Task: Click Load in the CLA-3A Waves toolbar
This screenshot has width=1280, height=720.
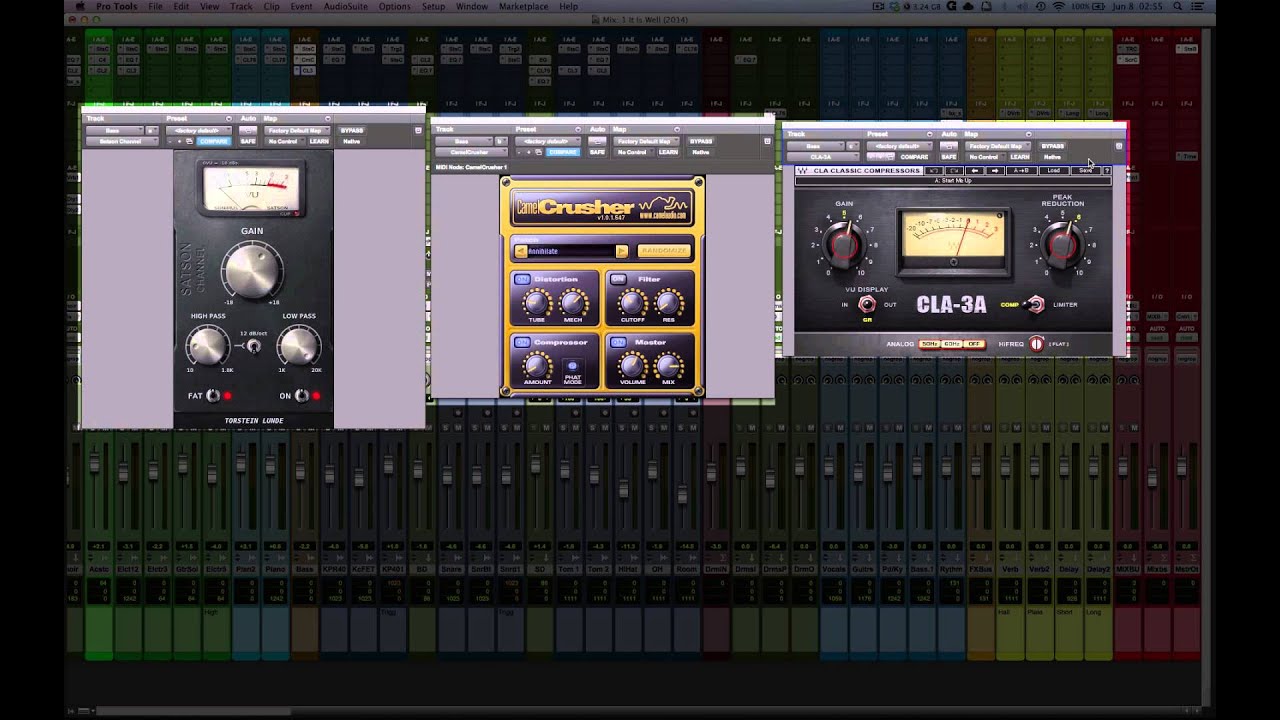Action: 1053,171
